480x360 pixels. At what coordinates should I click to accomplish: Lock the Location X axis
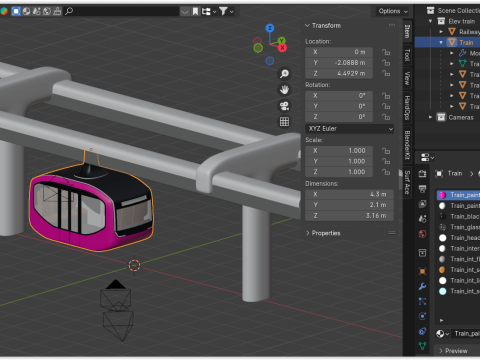pyautogui.click(x=386, y=52)
